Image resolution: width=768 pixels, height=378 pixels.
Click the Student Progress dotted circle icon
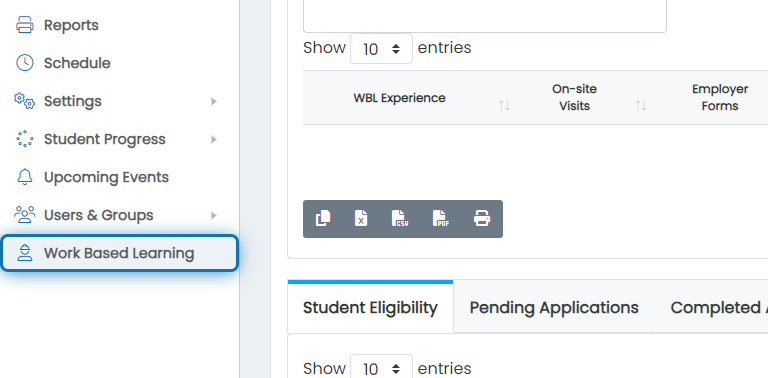coord(24,139)
